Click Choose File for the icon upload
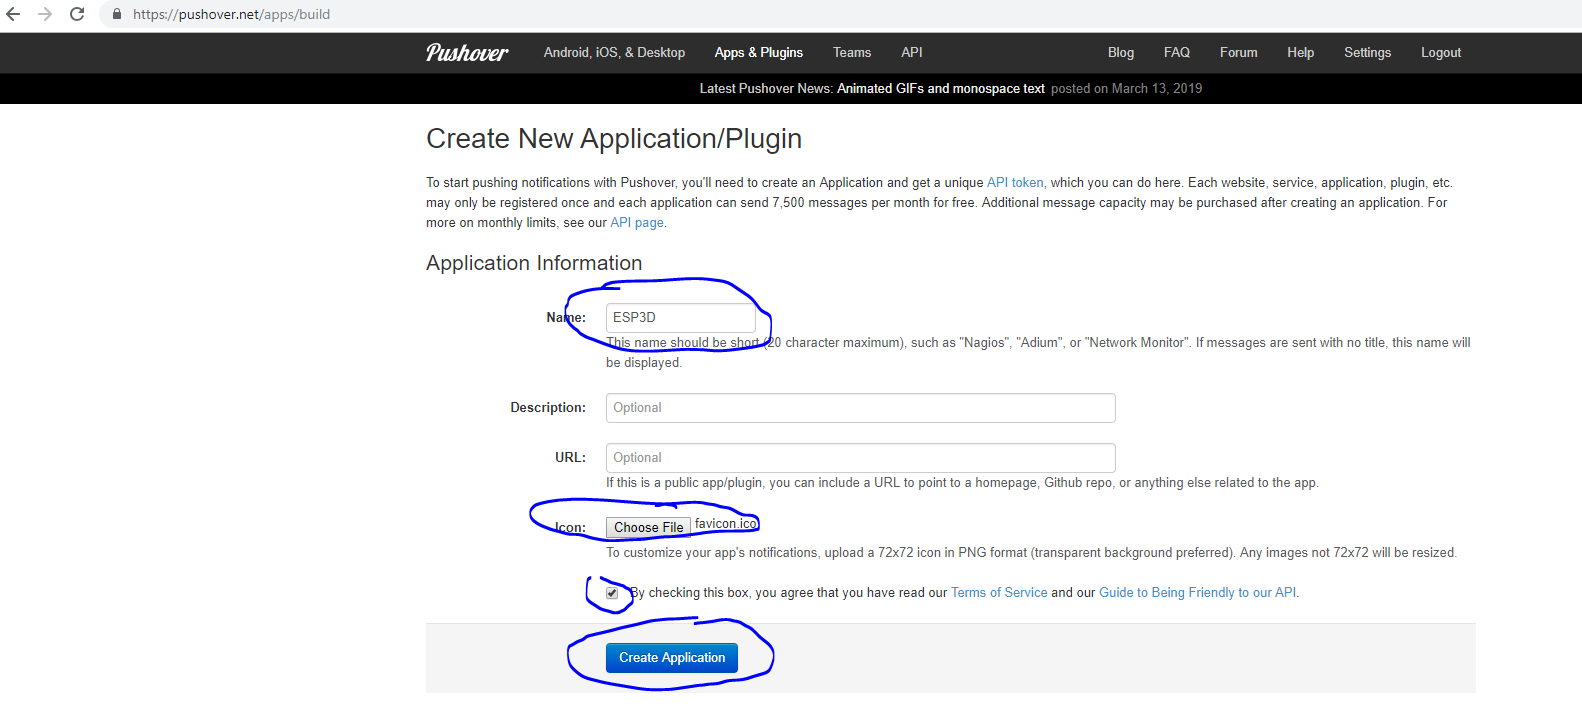This screenshot has width=1582, height=714. click(x=648, y=527)
